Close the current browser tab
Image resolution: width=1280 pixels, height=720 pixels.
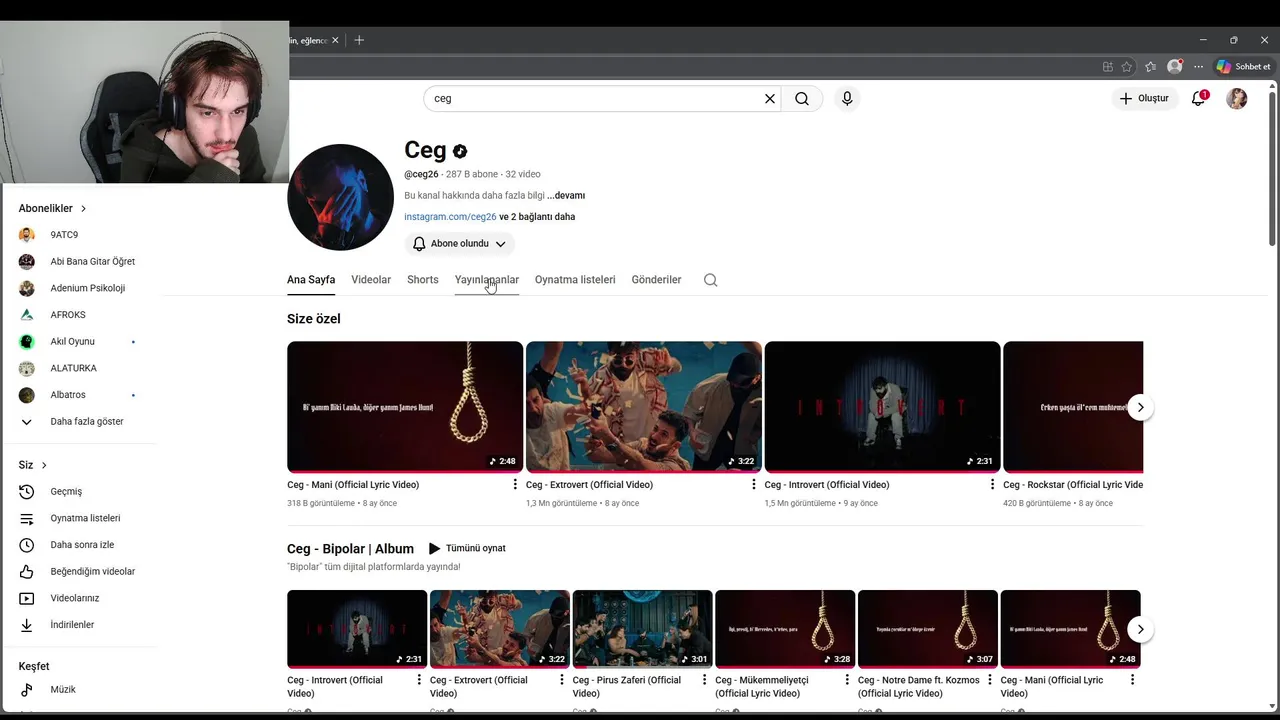[x=335, y=40]
